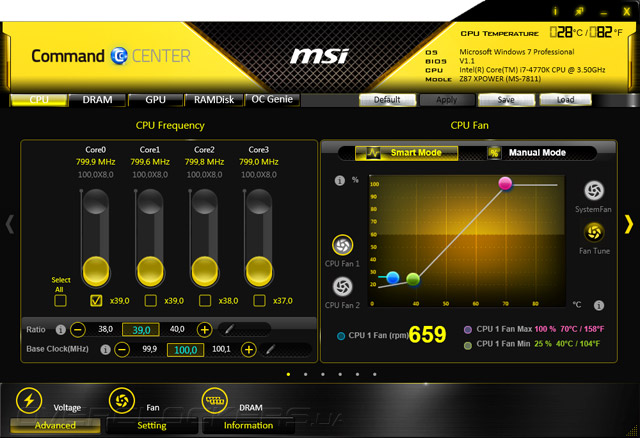Click info icon beside °C axis label

[x=599, y=305]
